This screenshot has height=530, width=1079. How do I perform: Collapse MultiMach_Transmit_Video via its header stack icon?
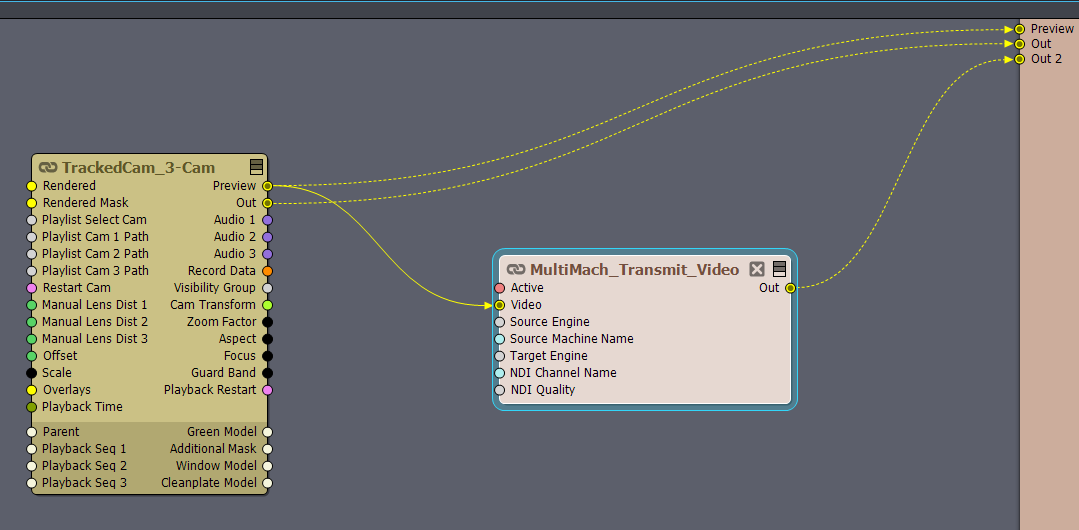pos(779,269)
